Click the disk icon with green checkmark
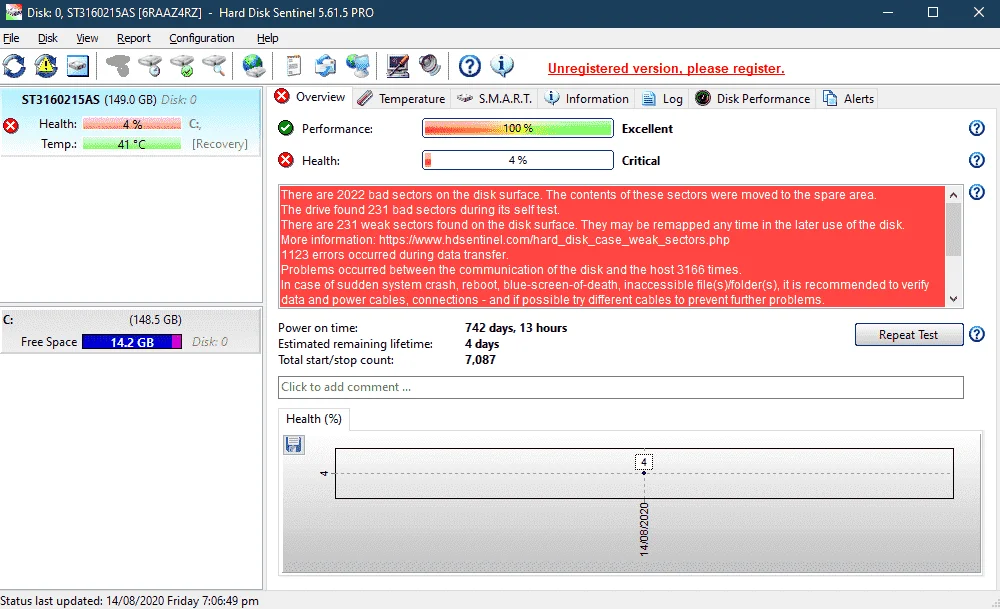Viewport: 1000px width, 609px height. (182, 66)
